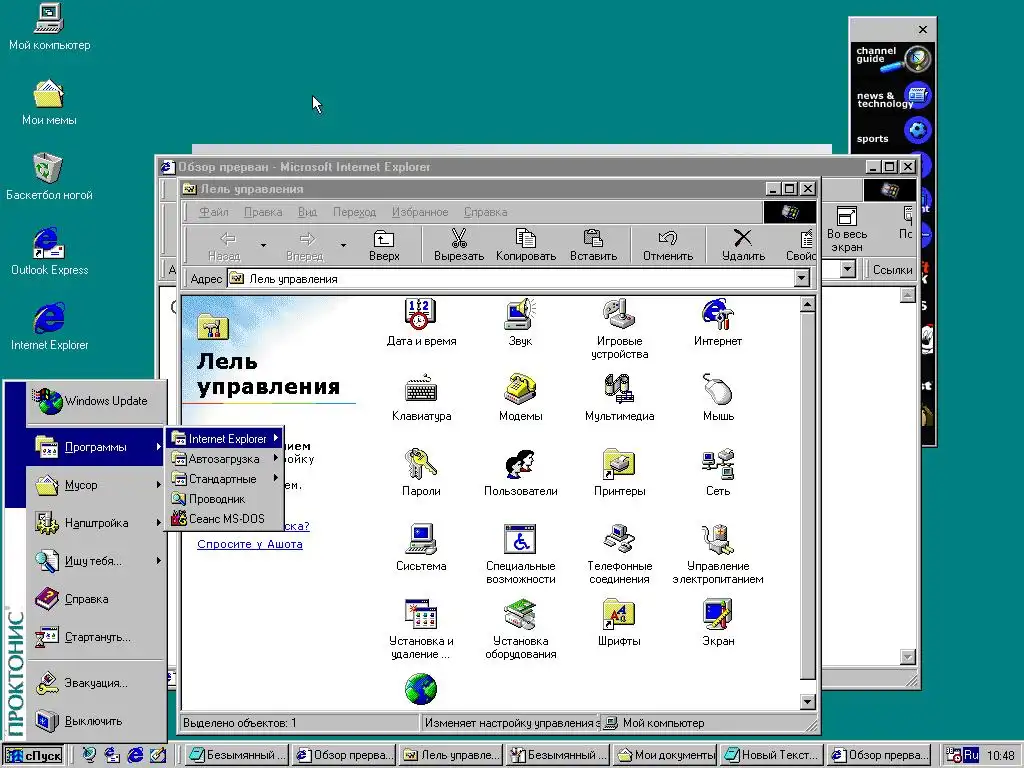Open the Избранное menu

tap(420, 212)
